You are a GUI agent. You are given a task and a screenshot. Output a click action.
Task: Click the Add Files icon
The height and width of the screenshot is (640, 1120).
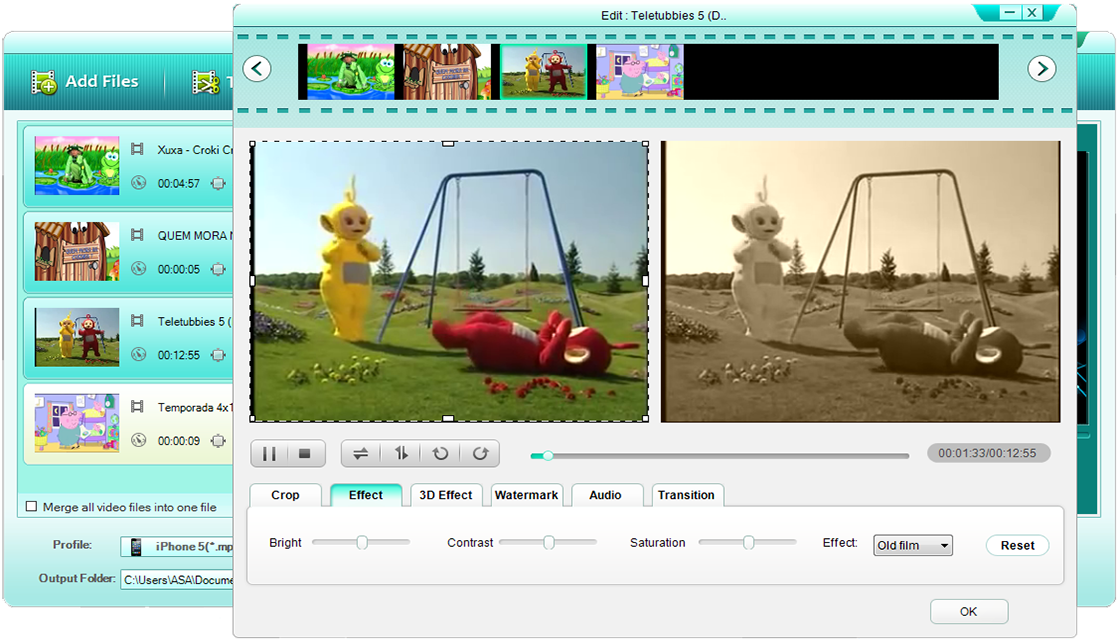(44, 82)
